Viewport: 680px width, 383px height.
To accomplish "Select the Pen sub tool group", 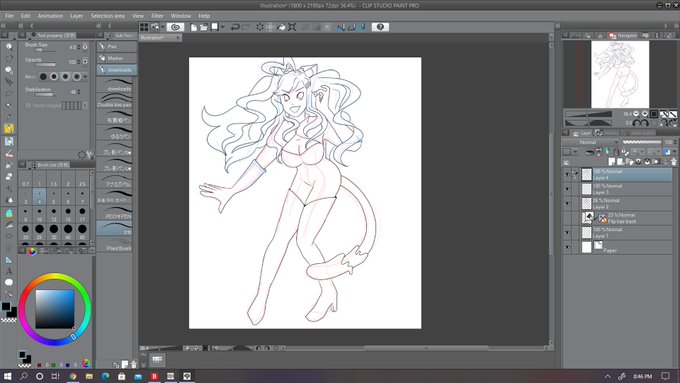I will (117, 46).
